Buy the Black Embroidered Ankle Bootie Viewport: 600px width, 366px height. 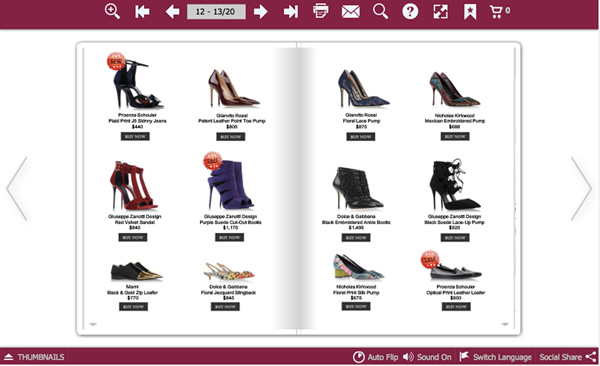click(356, 238)
